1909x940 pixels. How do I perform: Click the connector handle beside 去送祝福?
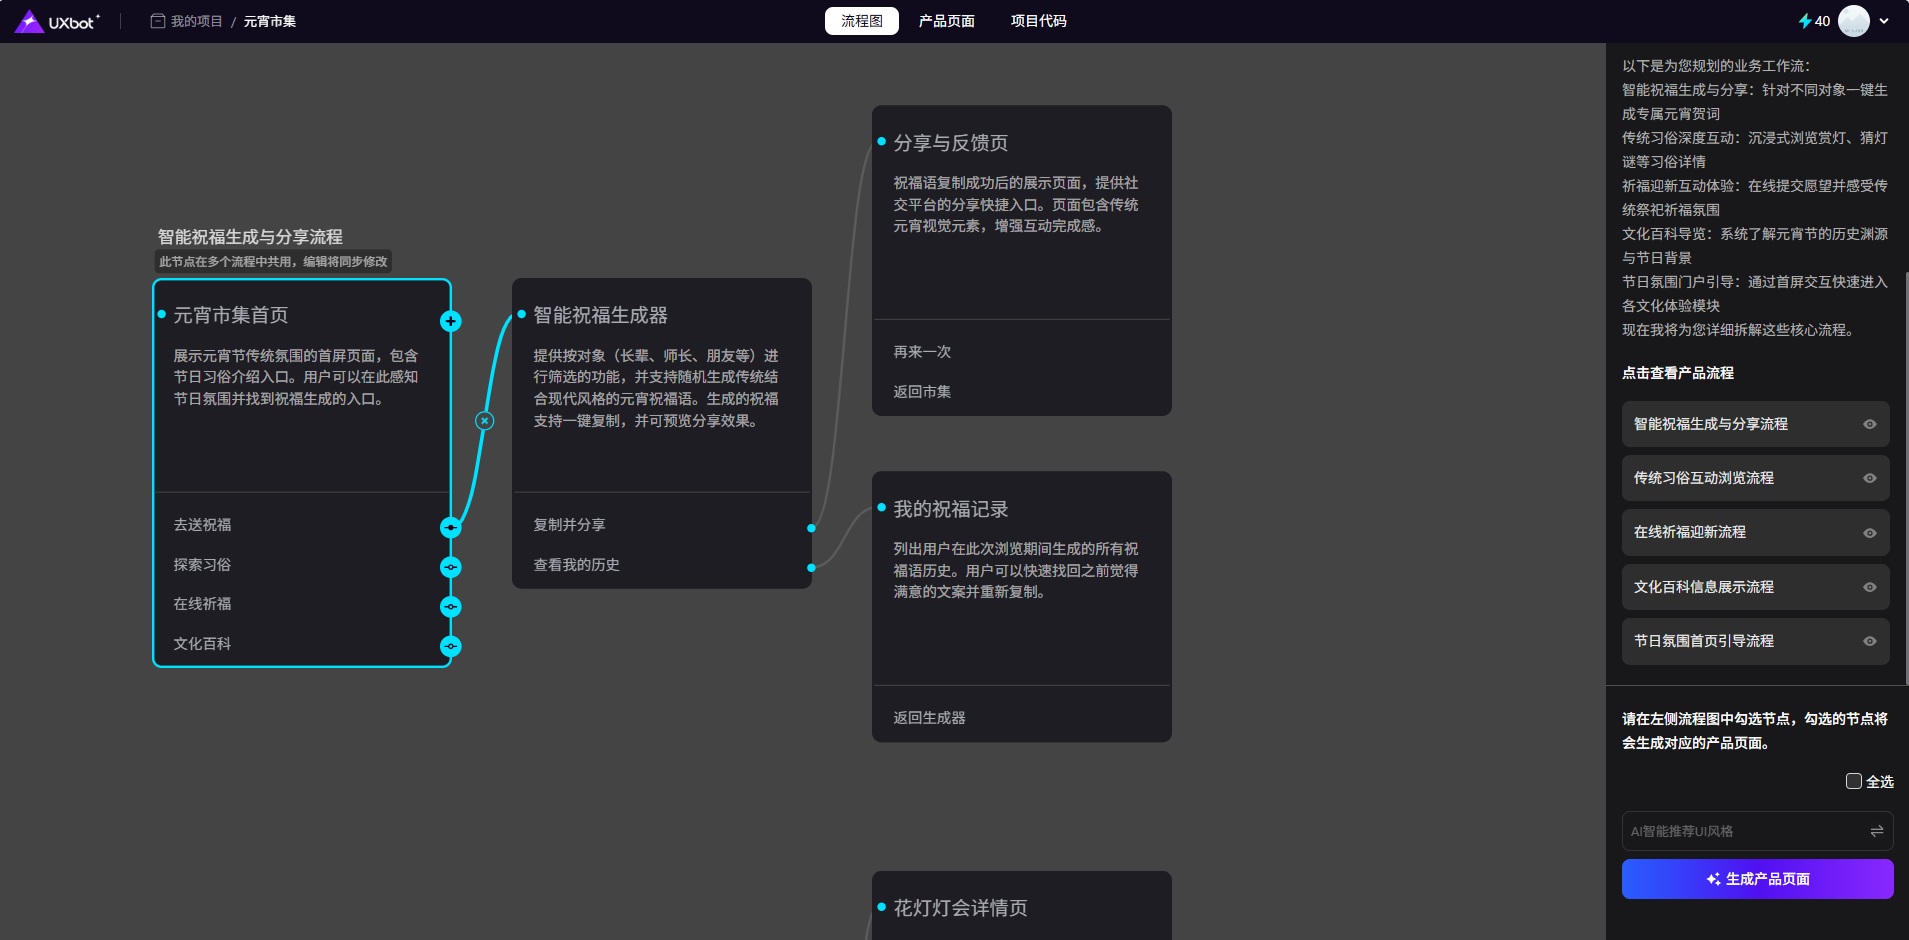[451, 527]
